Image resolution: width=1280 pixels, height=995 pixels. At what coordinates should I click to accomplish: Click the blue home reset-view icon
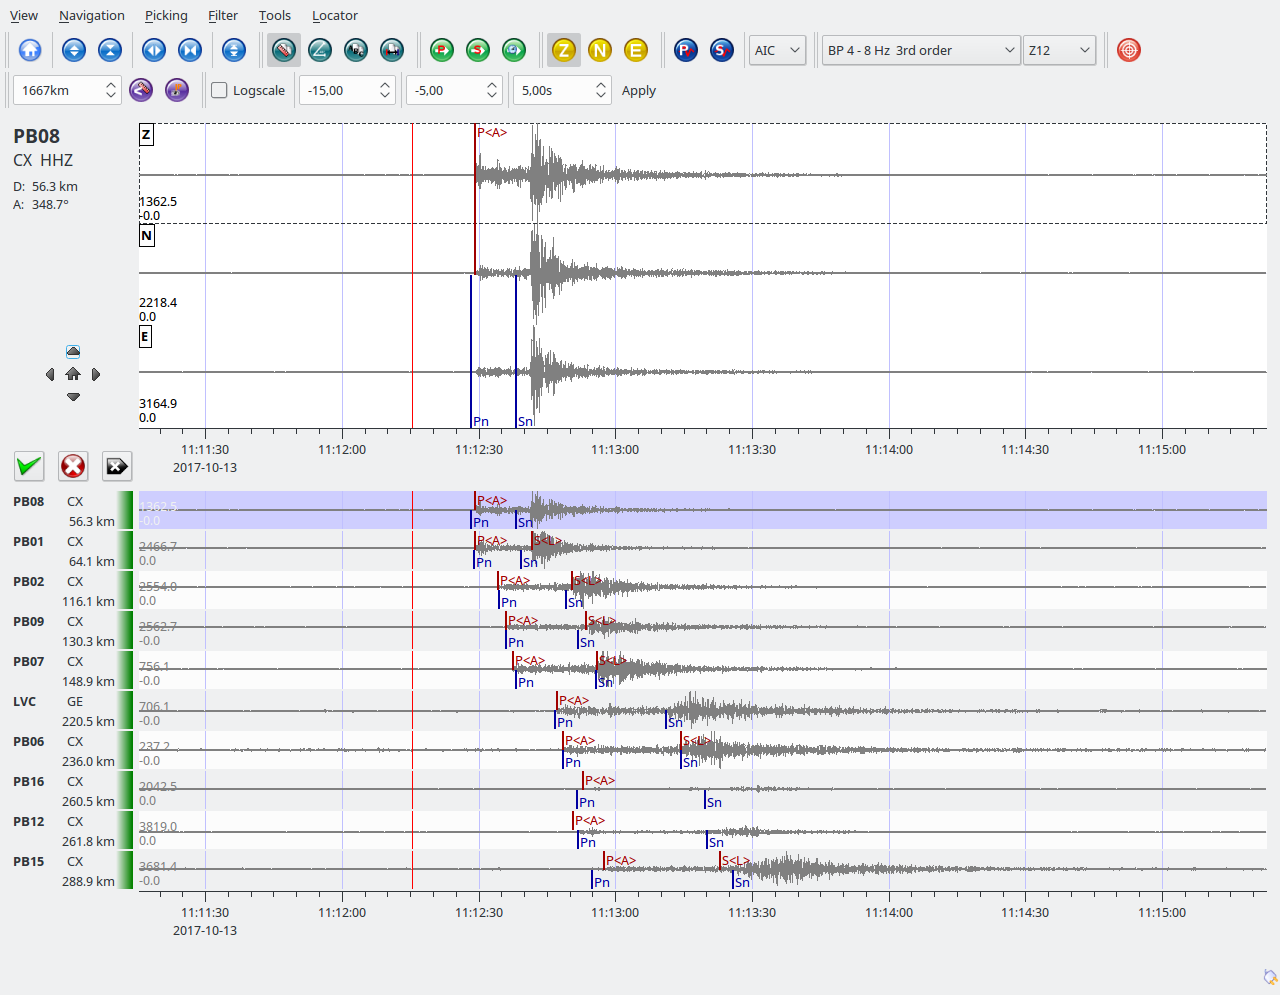[x=30, y=50]
